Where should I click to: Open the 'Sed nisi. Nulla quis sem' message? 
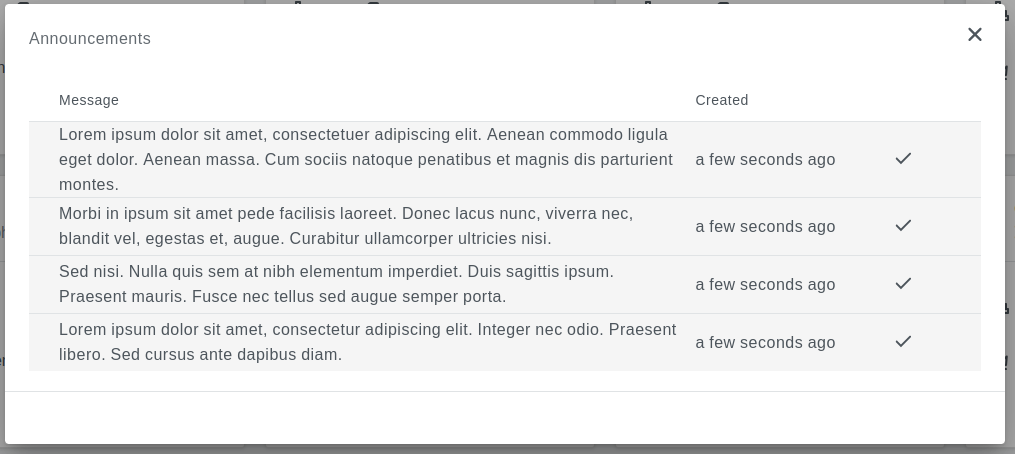(x=336, y=284)
